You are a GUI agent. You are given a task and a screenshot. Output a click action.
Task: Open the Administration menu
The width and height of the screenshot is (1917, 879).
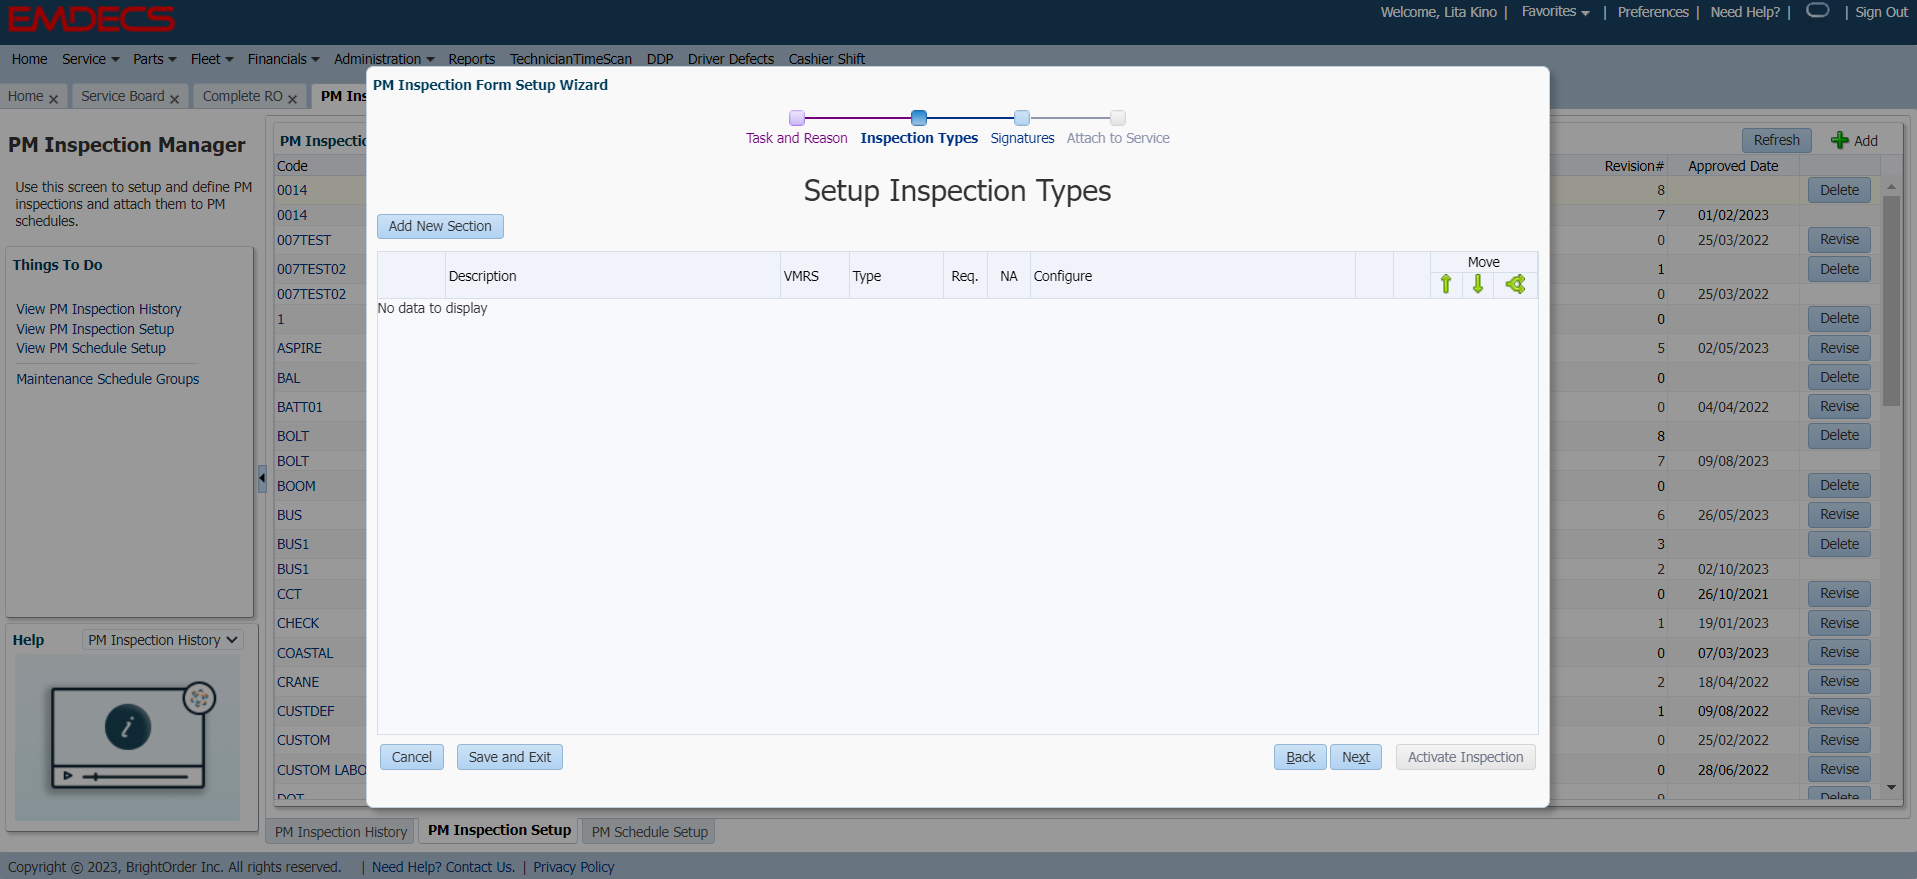(x=383, y=59)
